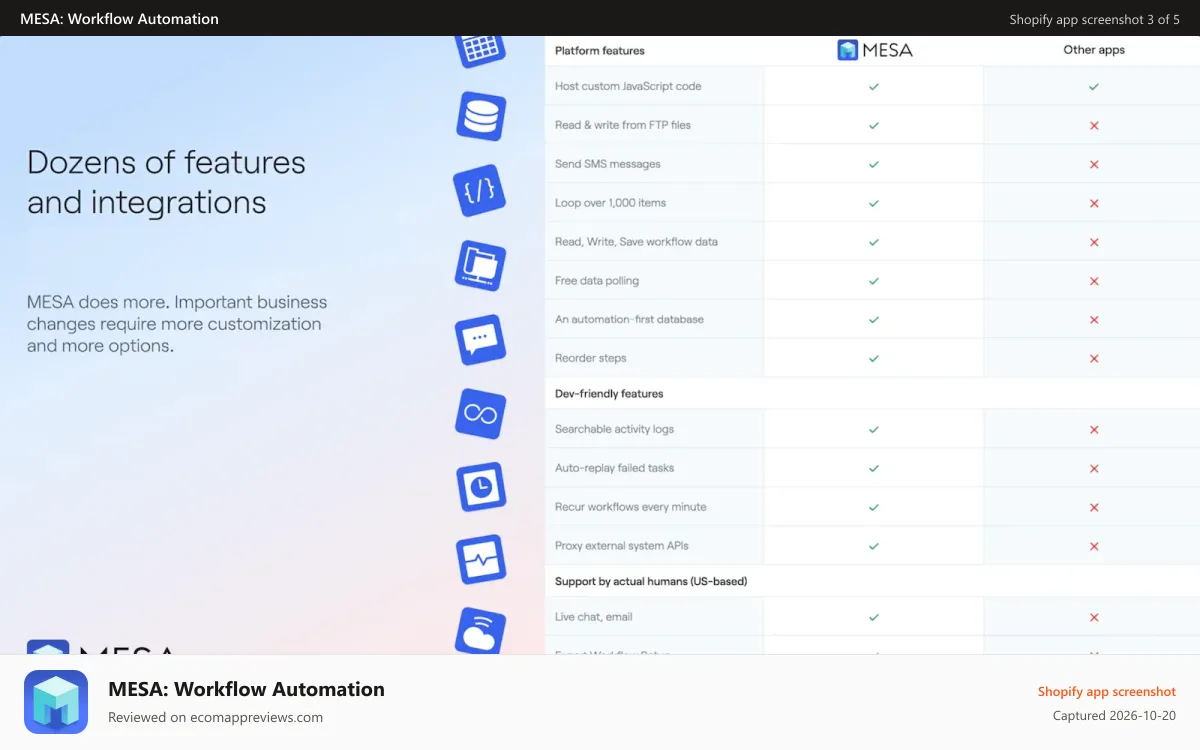Click orange 'Shopify app screenshot' label in footer
The width and height of the screenshot is (1200, 750).
pyautogui.click(x=1107, y=691)
